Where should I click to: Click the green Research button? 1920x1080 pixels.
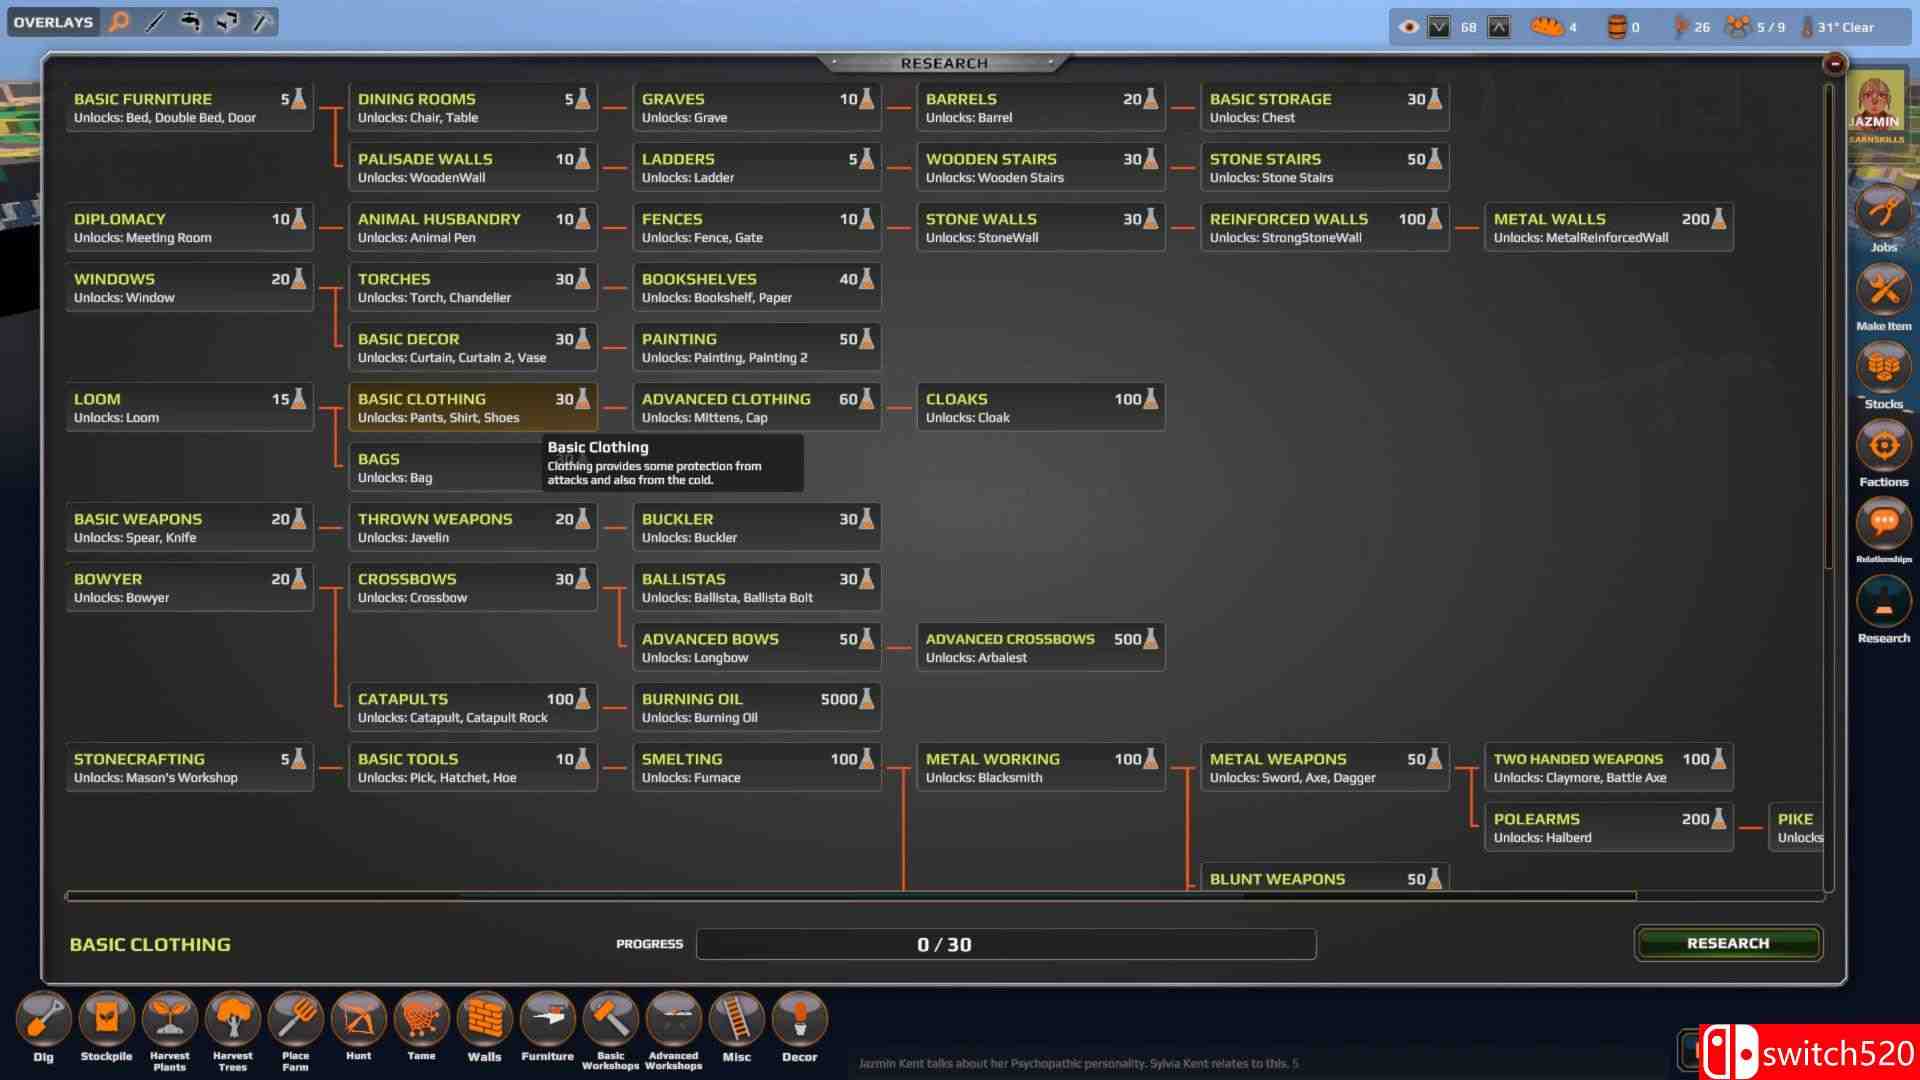(1727, 943)
